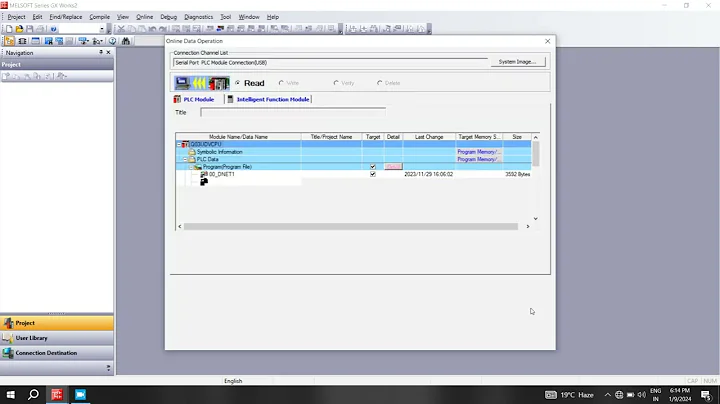Viewport: 720px width, 404px height.
Task: Click the 00_DNET1 program file icon
Action: click(x=204, y=174)
